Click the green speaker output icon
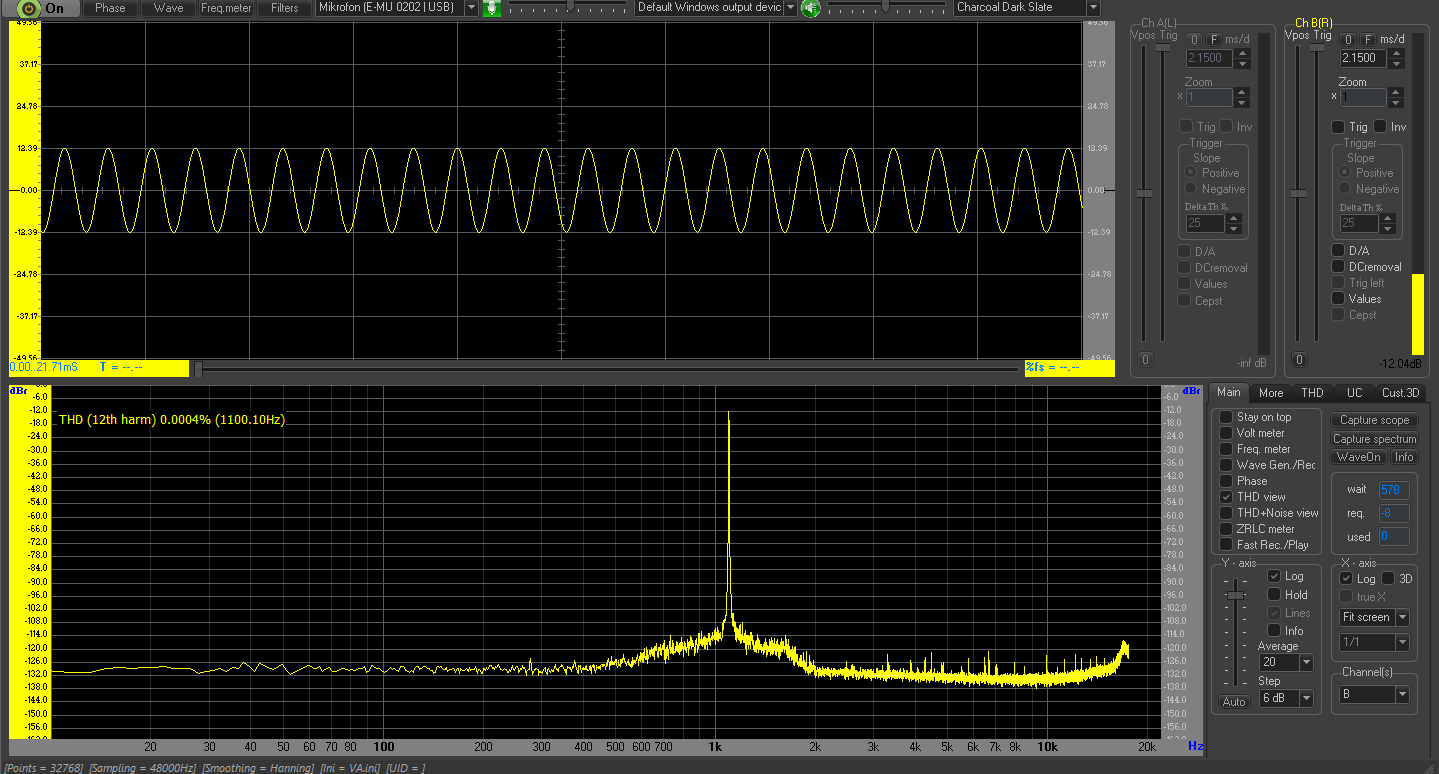Screen dimensions: 1439x774 click(810, 8)
